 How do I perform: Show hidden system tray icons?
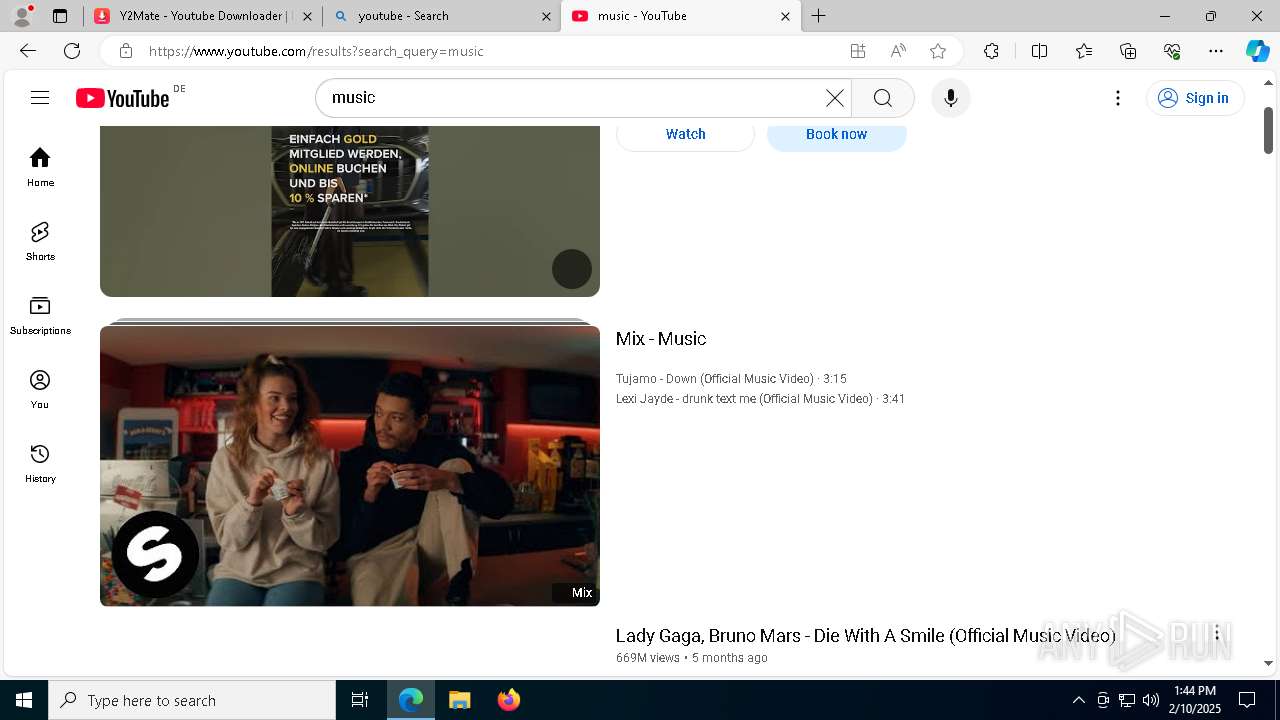(1078, 700)
